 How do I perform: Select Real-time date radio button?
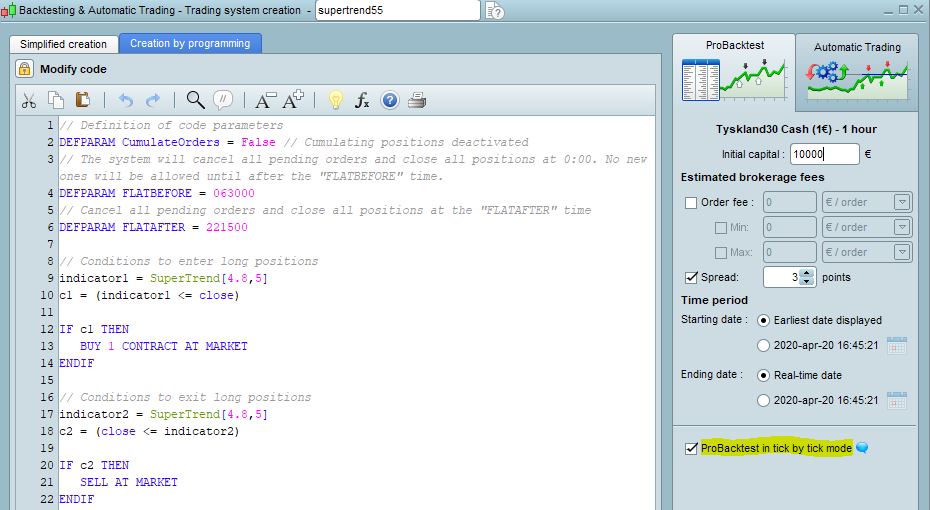point(763,375)
